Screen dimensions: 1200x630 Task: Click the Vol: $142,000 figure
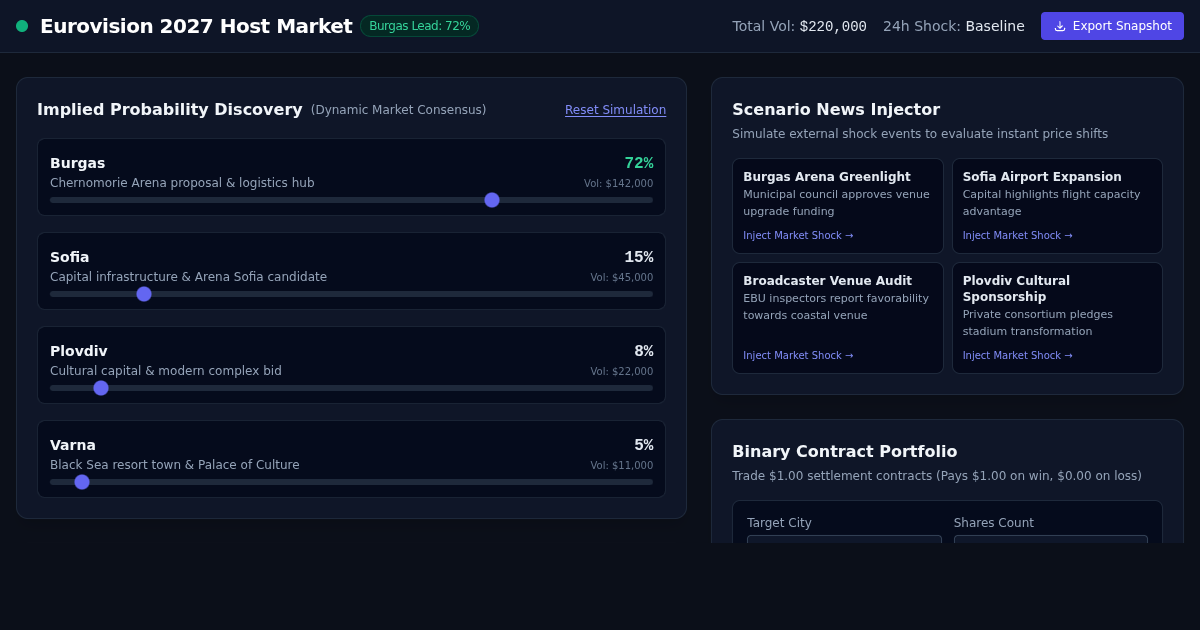click(619, 184)
